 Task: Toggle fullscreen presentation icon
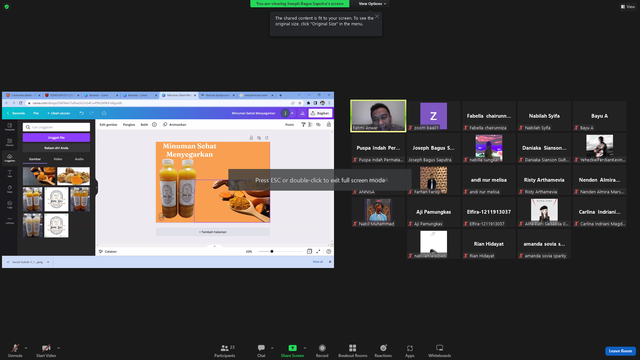coord(318,251)
